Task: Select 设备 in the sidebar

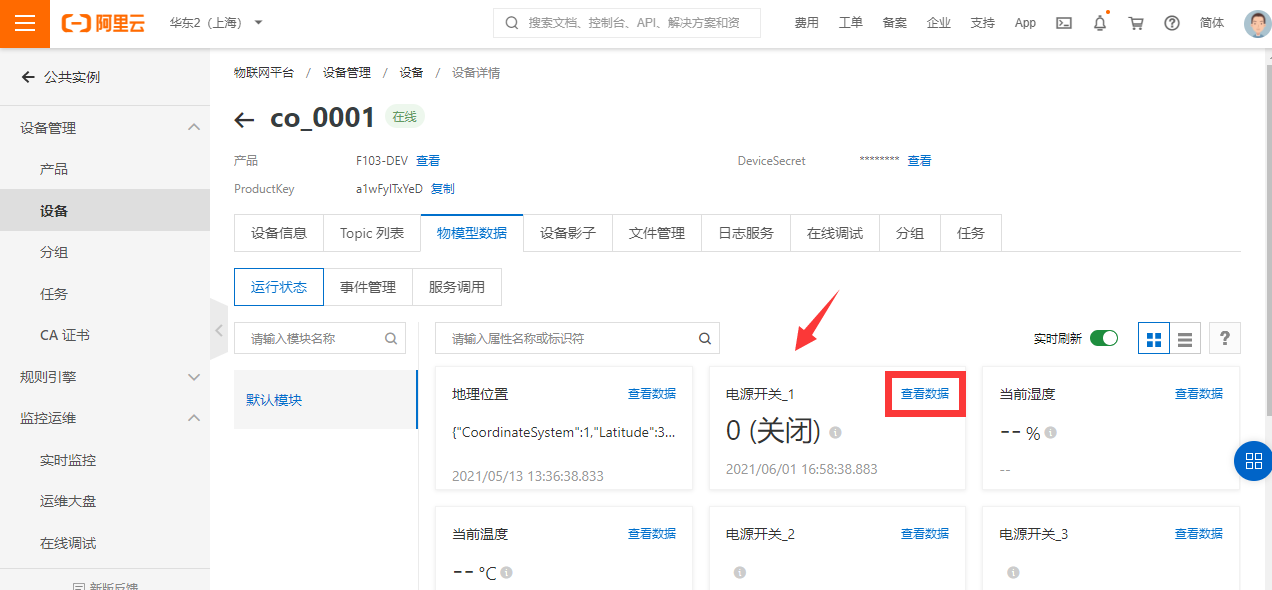Action: coord(105,211)
